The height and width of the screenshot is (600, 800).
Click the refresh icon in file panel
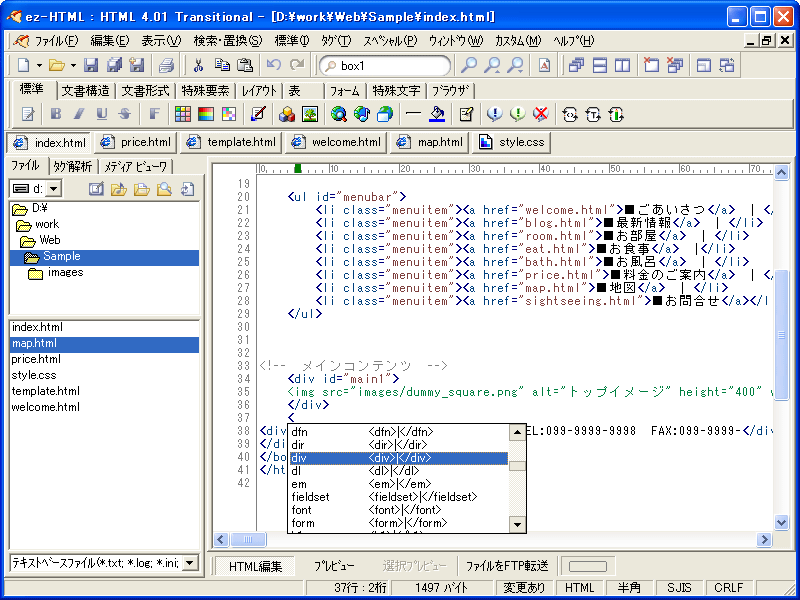click(187, 189)
